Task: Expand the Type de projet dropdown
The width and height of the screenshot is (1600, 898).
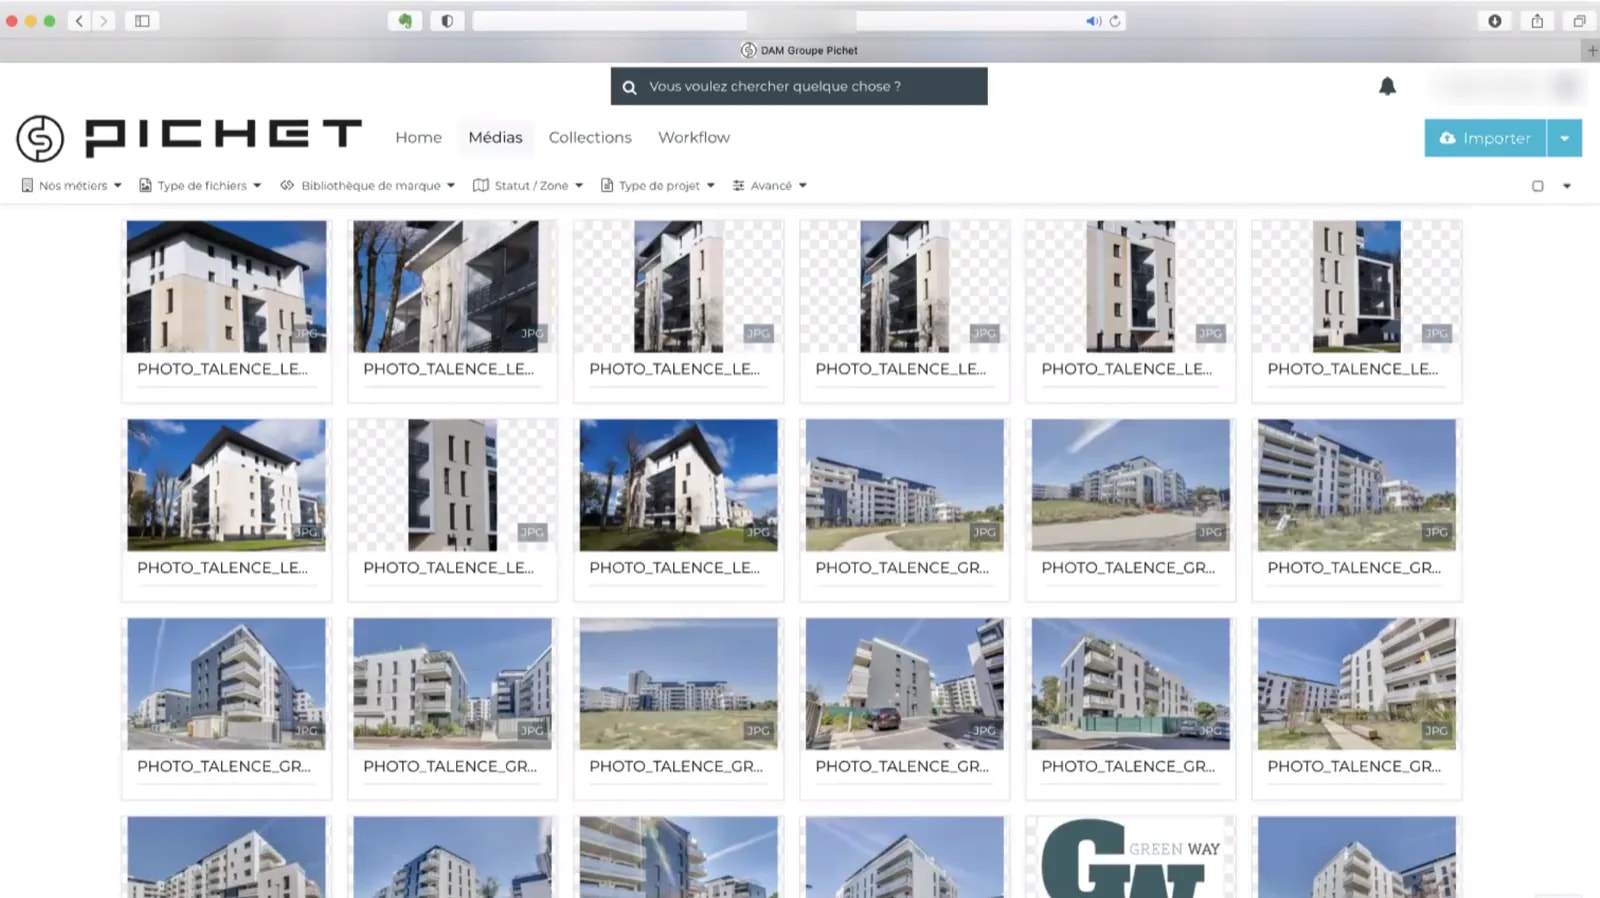Action: point(711,185)
